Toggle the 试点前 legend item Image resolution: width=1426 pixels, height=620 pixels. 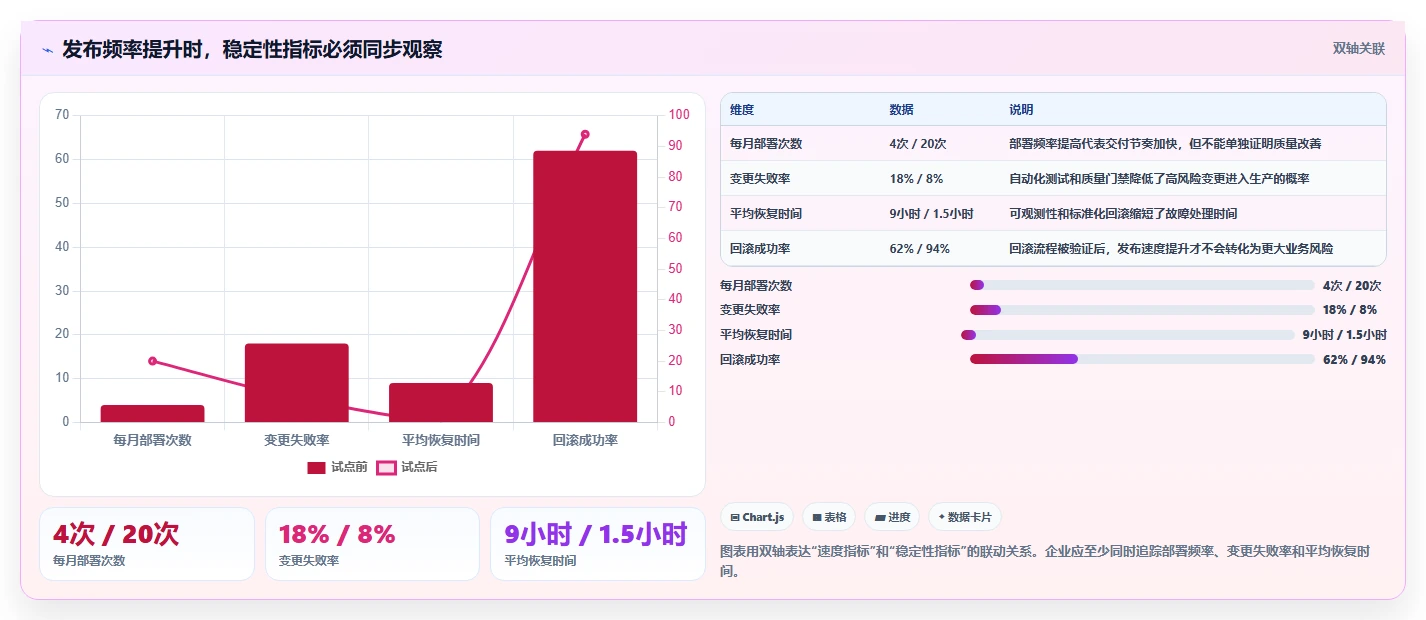[337, 467]
